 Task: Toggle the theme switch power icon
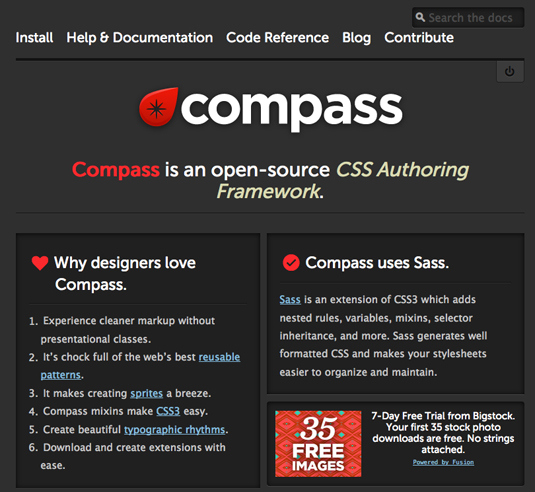coord(510,71)
